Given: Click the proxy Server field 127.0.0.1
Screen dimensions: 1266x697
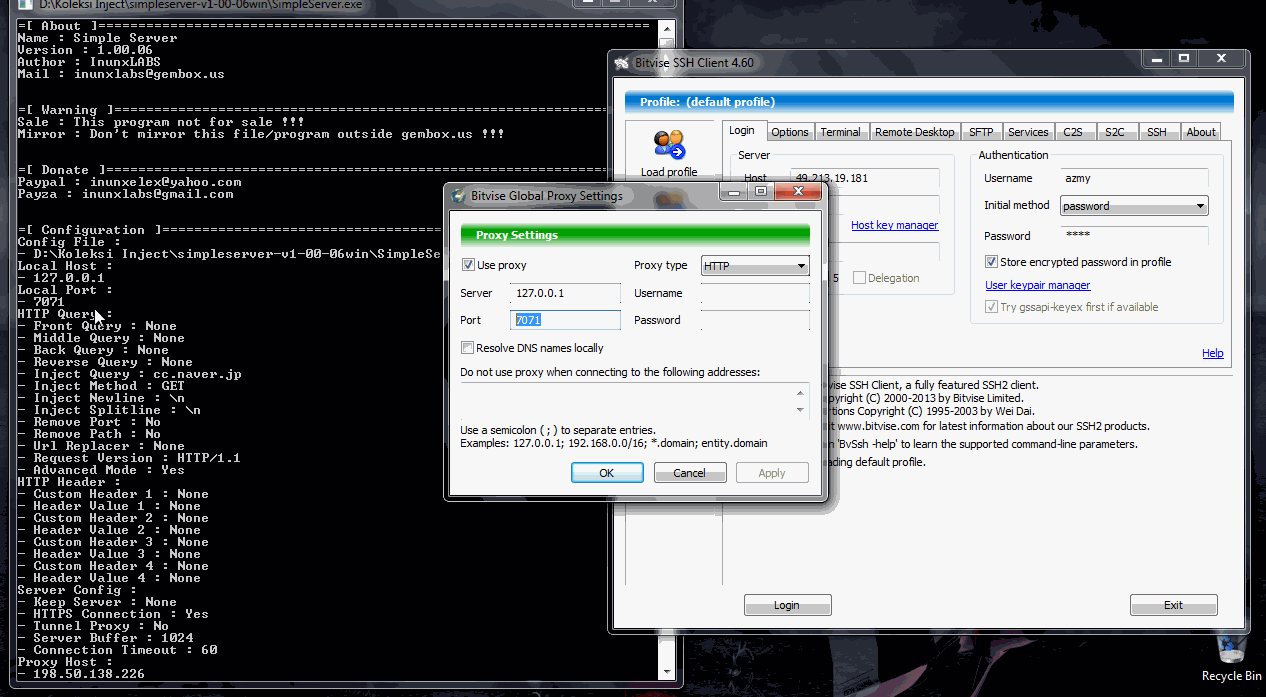Looking at the screenshot, I should 566,293.
